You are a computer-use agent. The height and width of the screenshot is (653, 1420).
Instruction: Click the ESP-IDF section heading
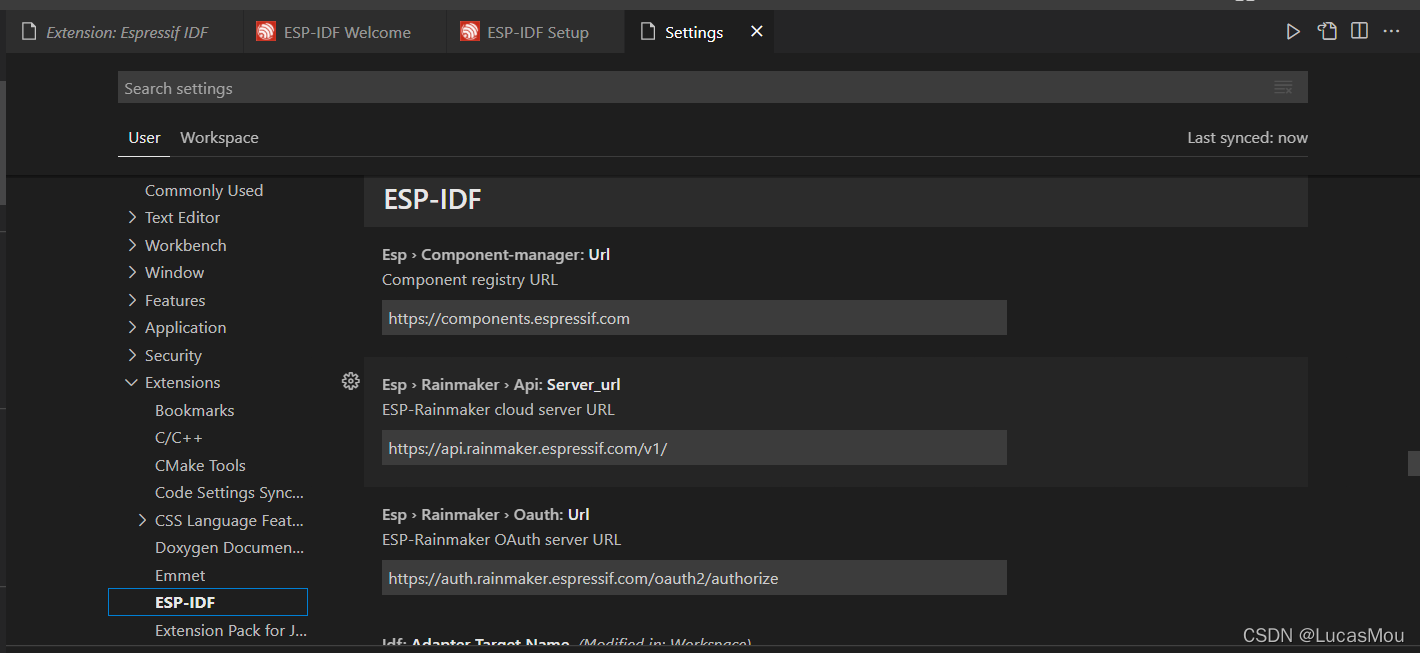(x=432, y=199)
